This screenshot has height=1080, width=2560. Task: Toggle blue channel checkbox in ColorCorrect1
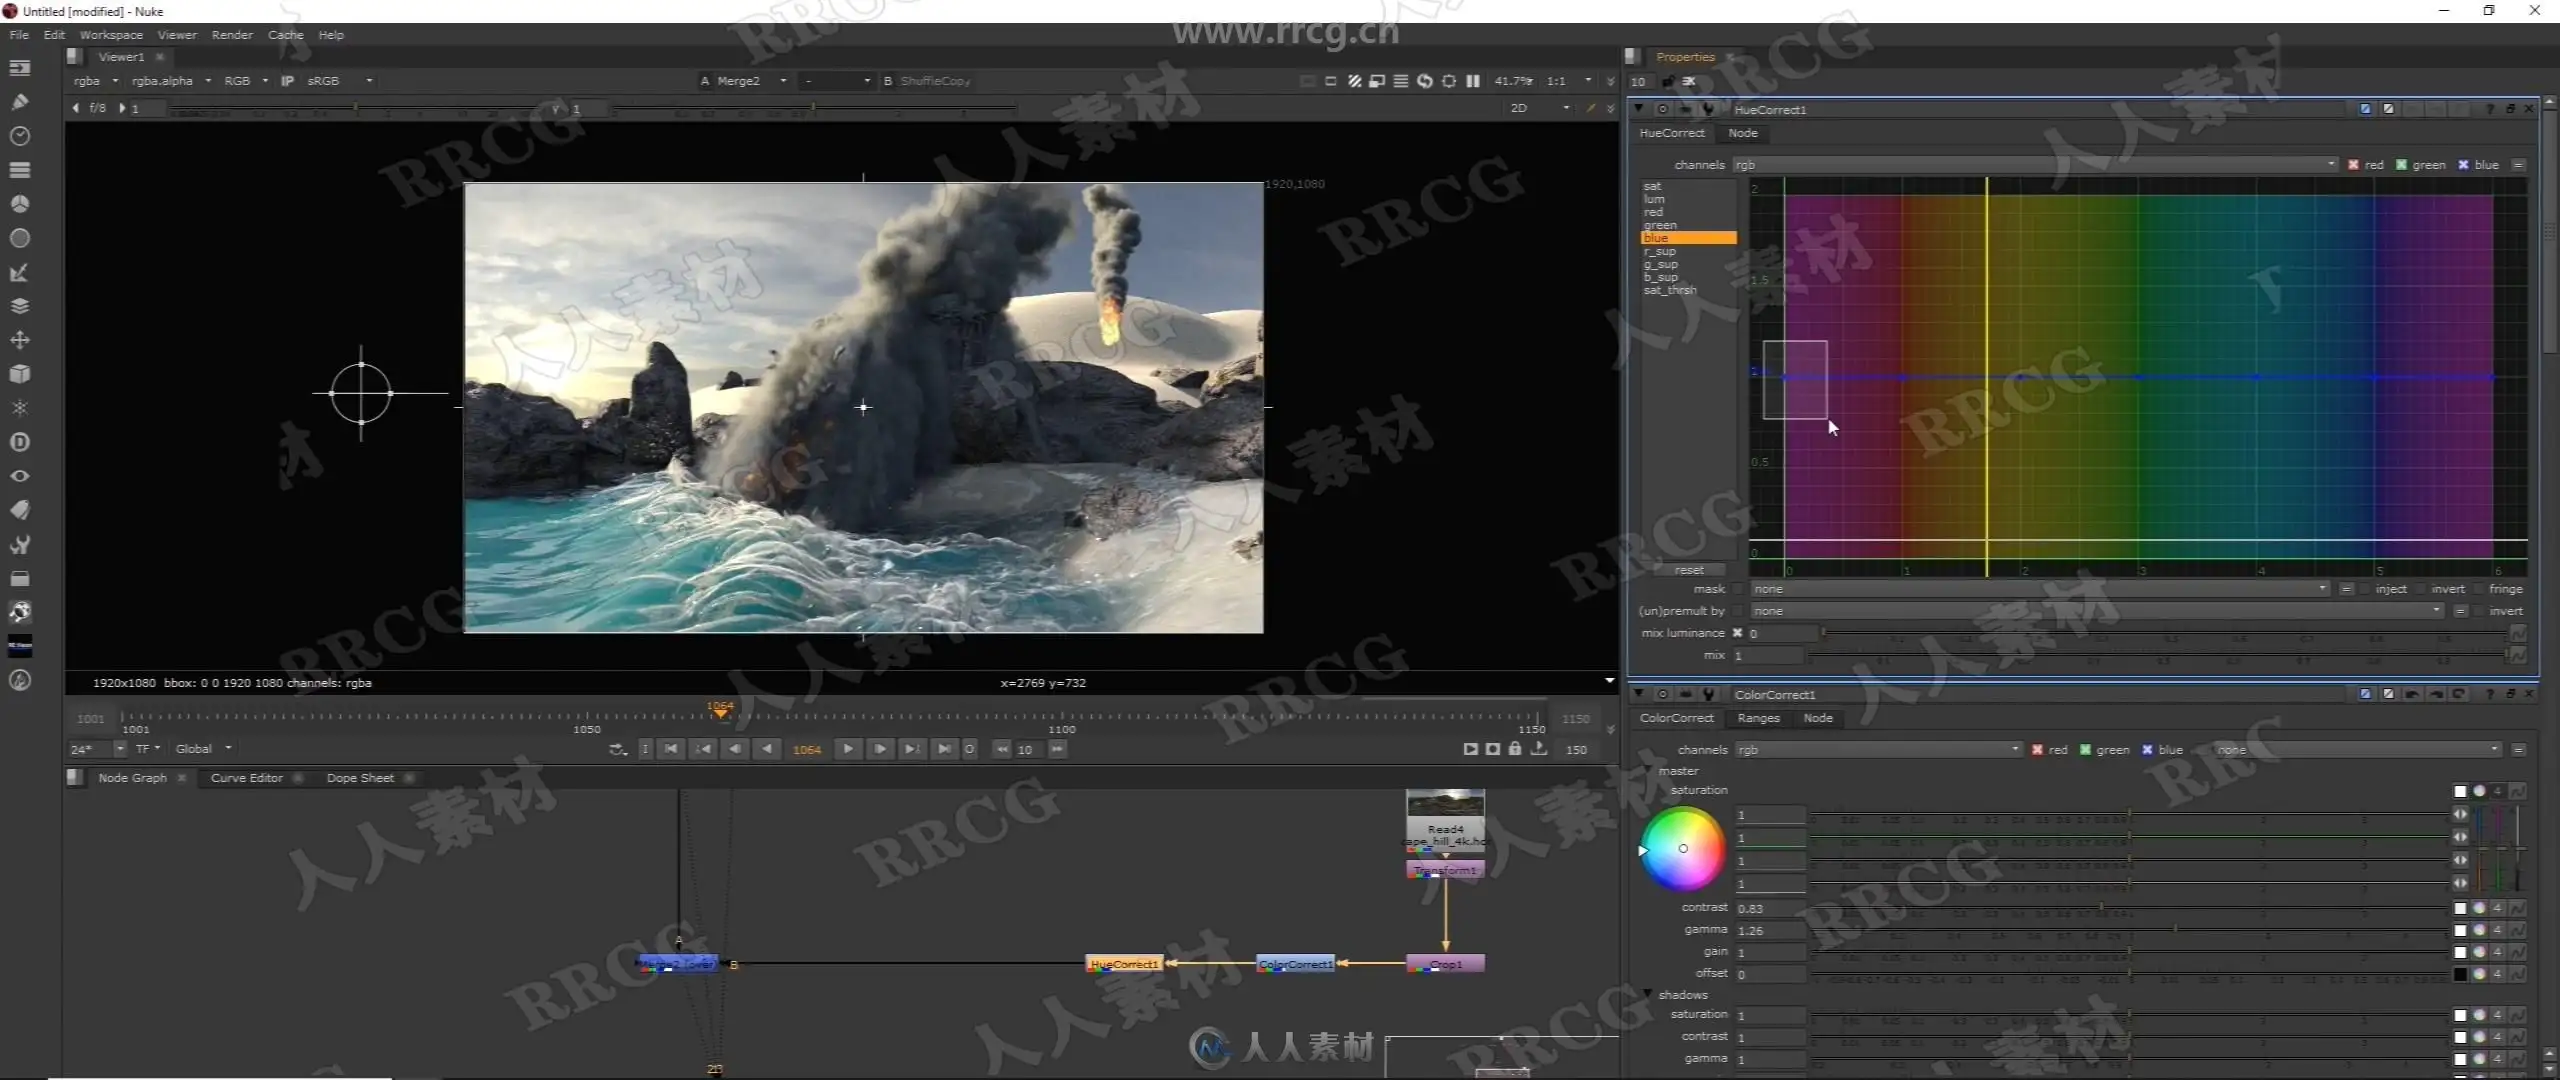[2147, 750]
